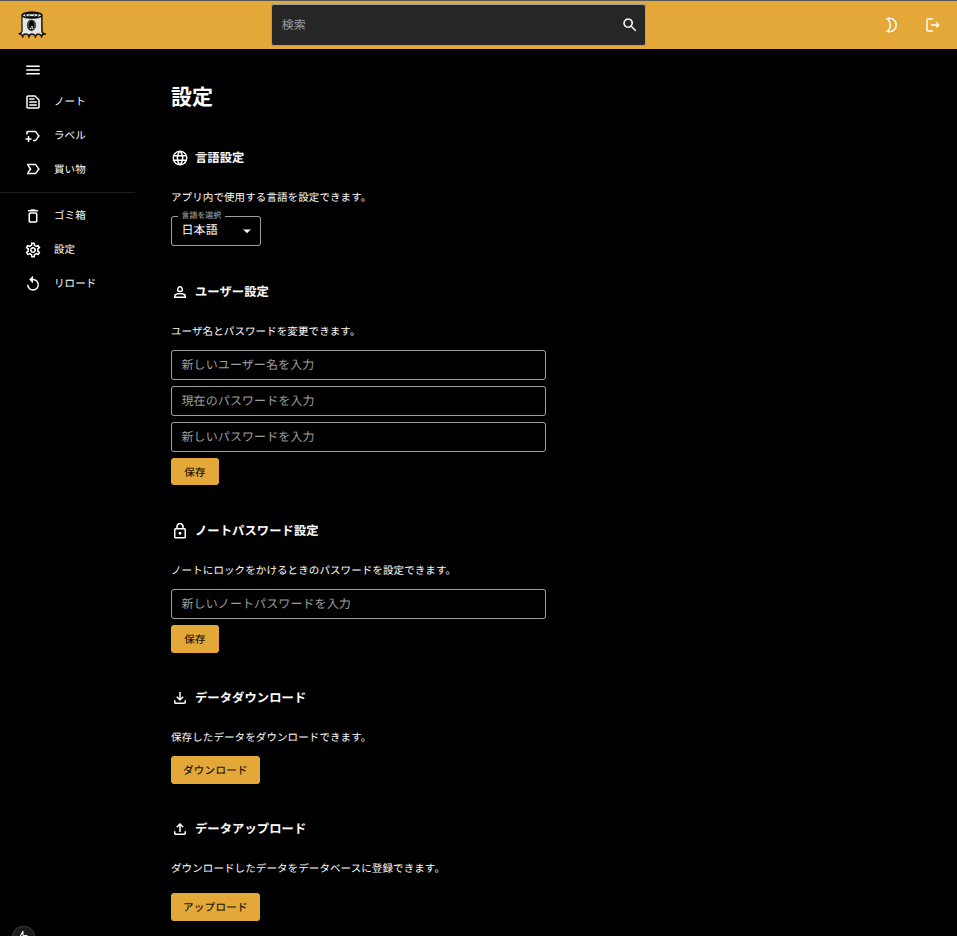Screen dimensions: 957x936
Task: Click the app logo in the header
Action: (32, 25)
